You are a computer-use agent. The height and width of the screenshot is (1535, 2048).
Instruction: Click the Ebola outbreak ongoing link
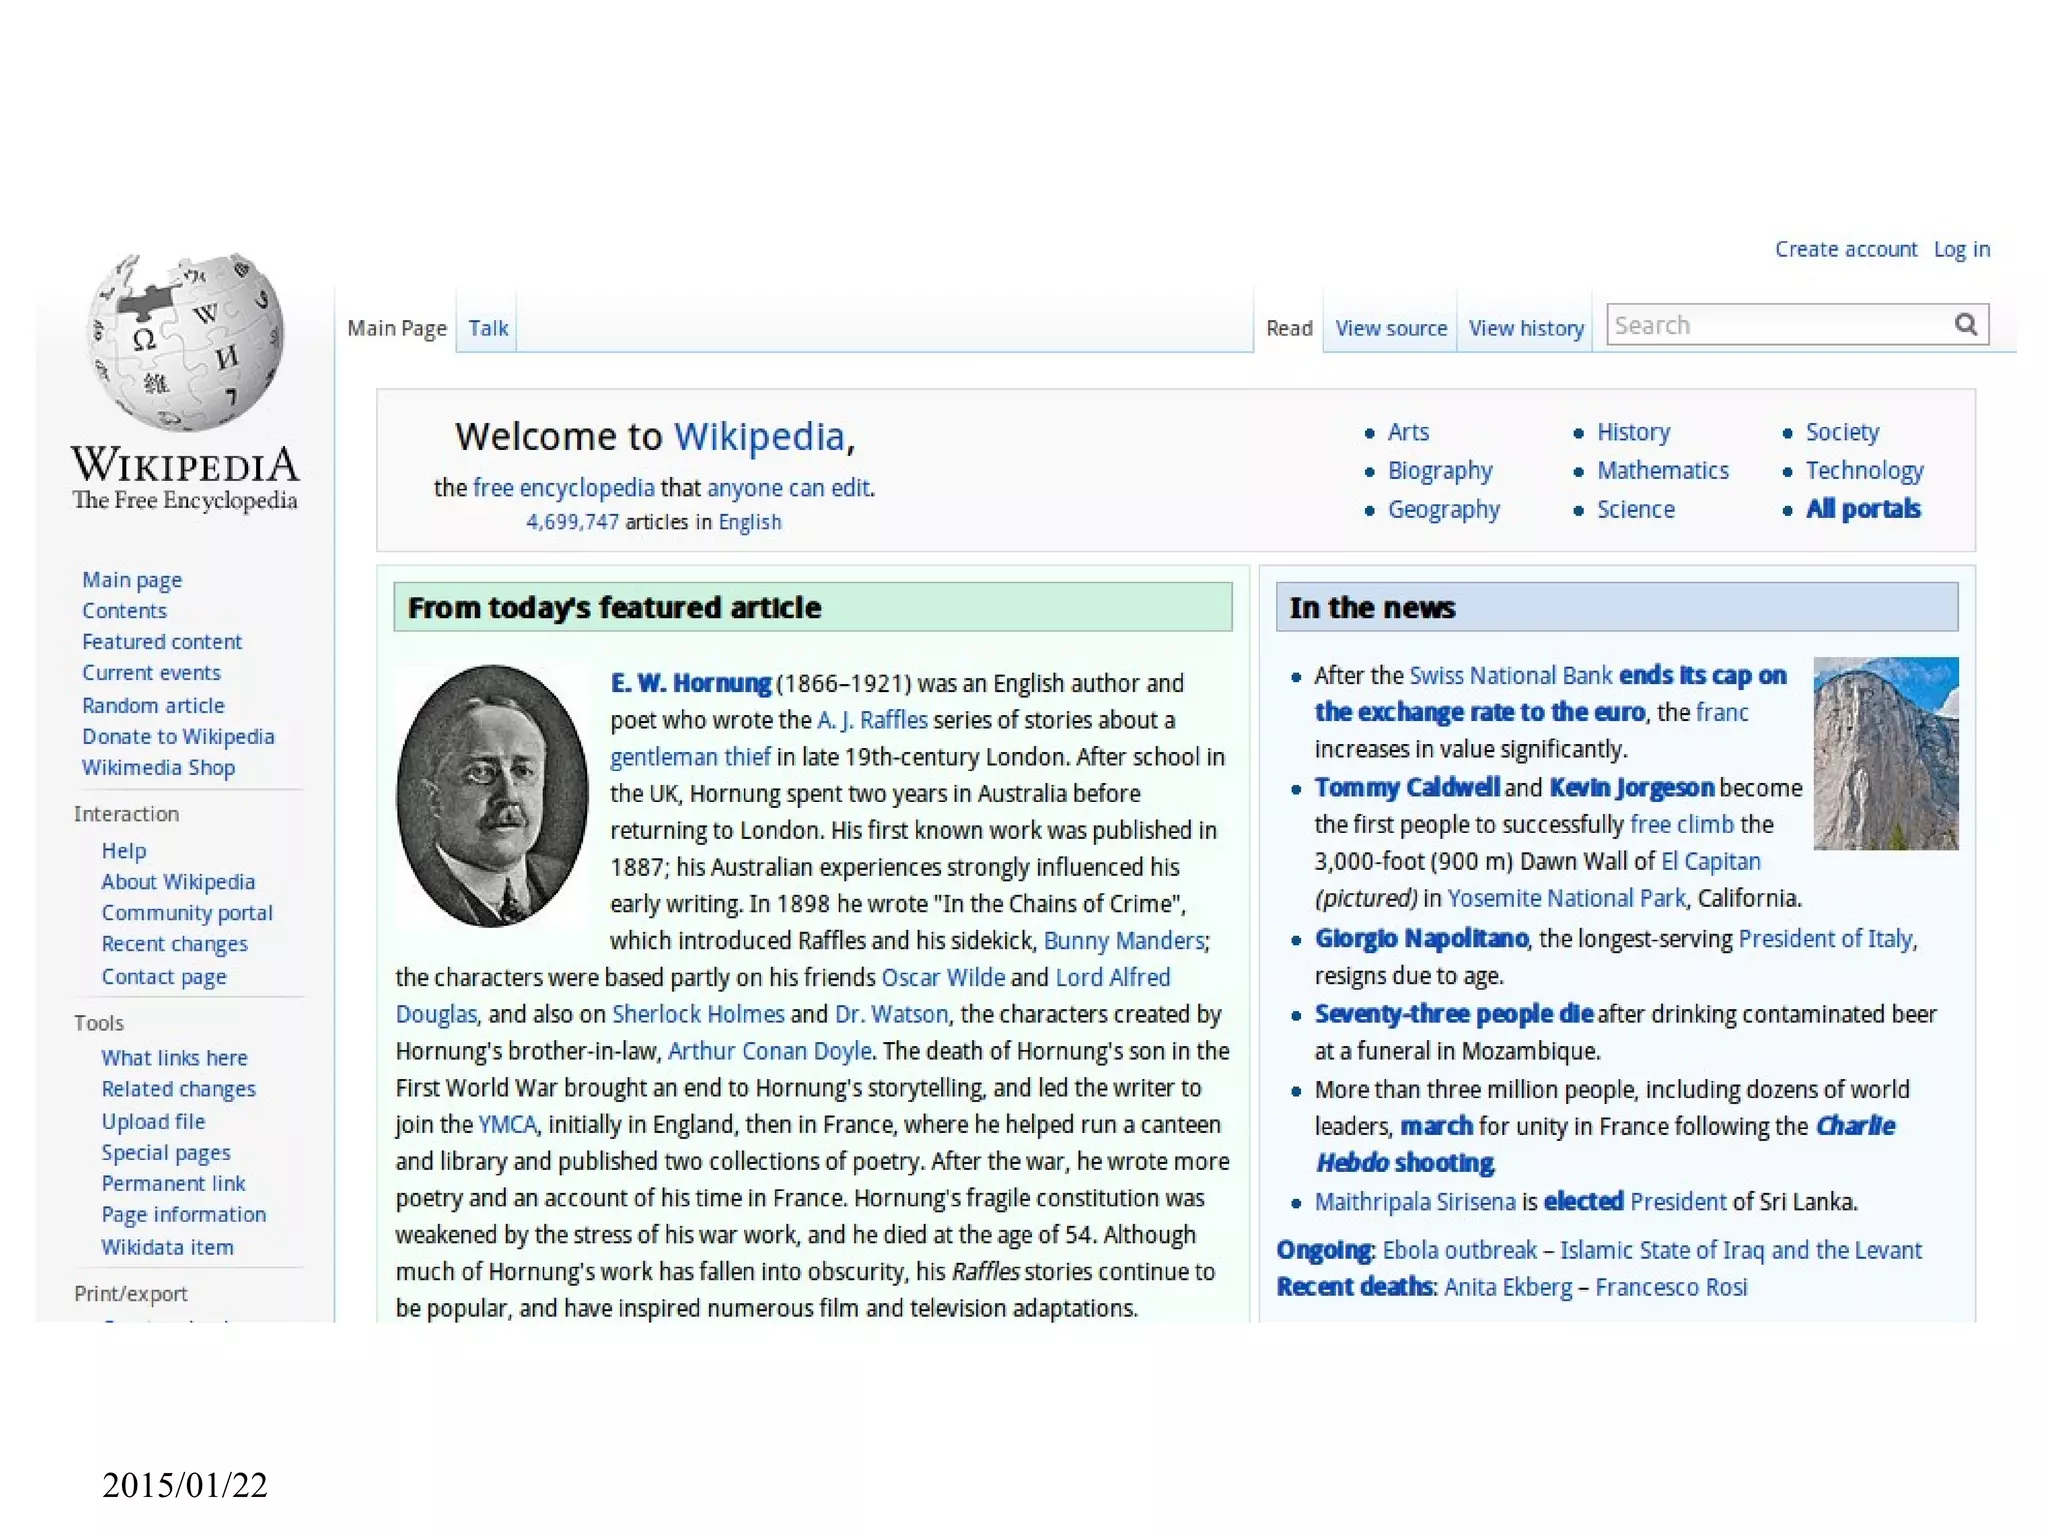1459,1250
